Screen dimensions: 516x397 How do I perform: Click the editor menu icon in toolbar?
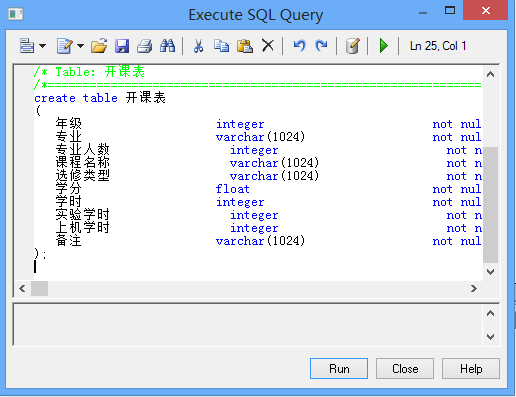pyautogui.click(x=27, y=46)
